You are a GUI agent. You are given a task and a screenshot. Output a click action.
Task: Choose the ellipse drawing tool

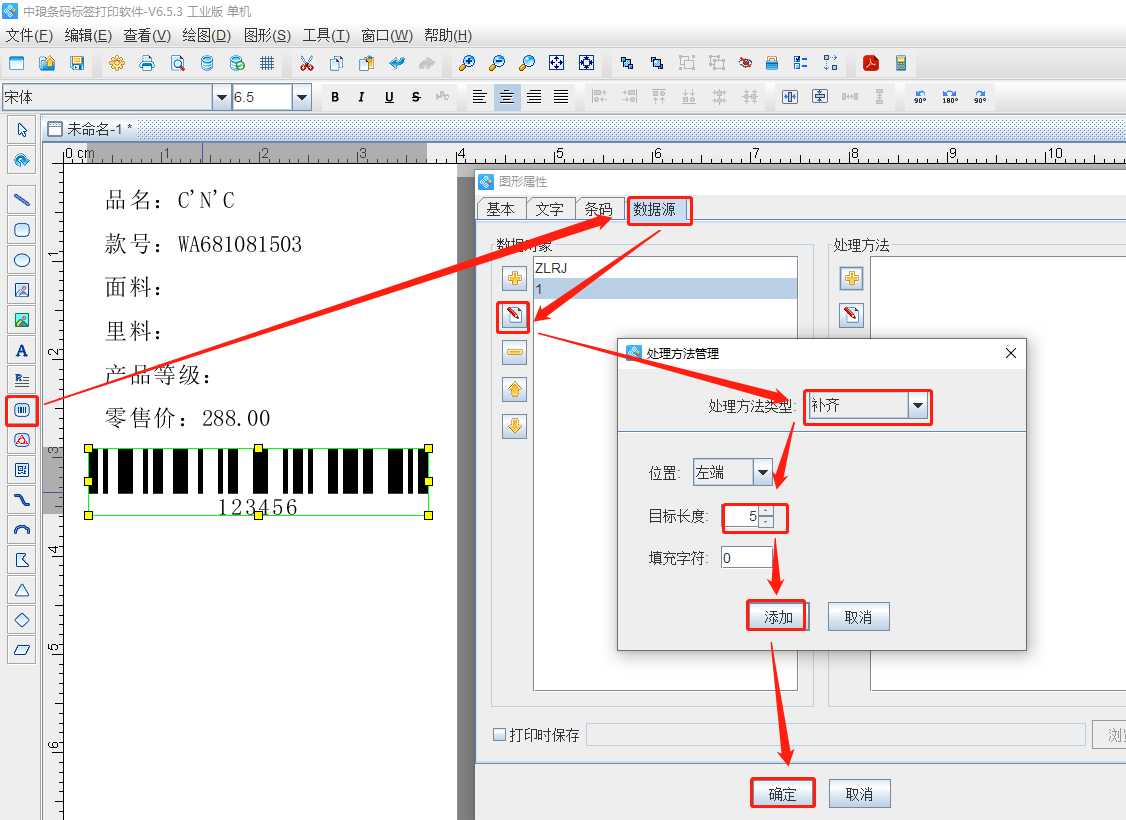(21, 260)
